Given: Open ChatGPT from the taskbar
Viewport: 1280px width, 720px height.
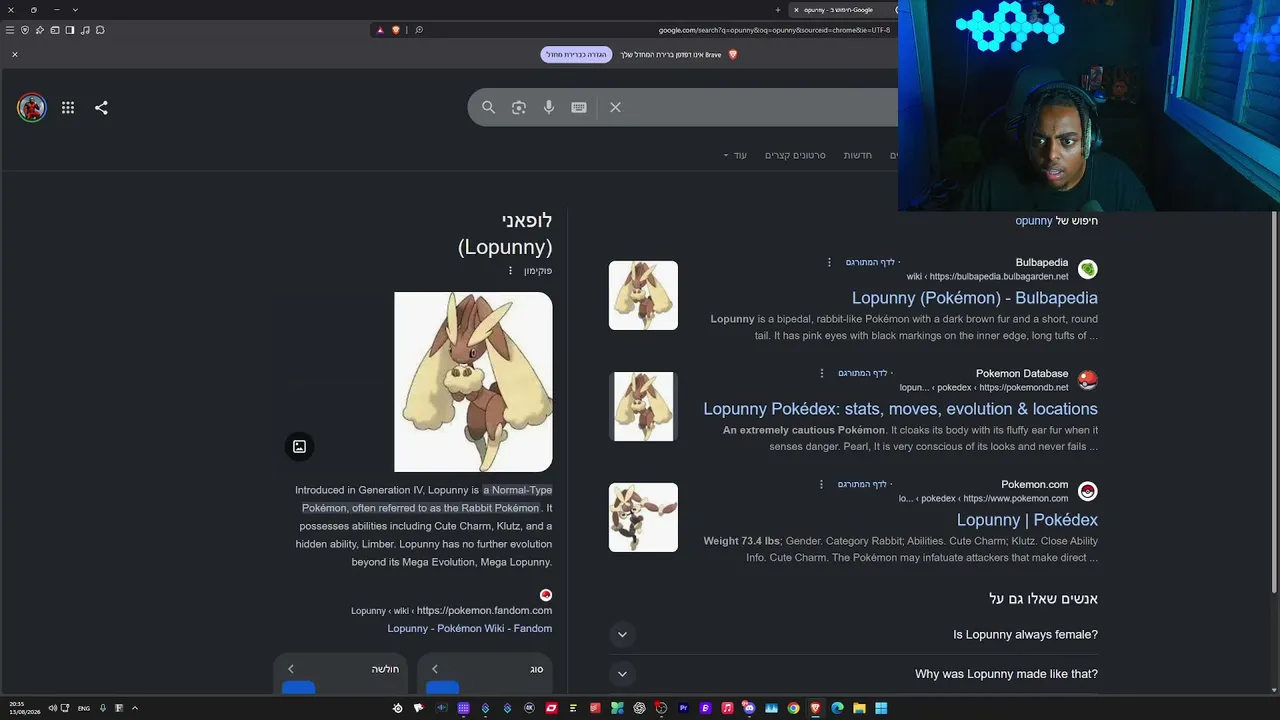Looking at the screenshot, I should click(x=639, y=708).
